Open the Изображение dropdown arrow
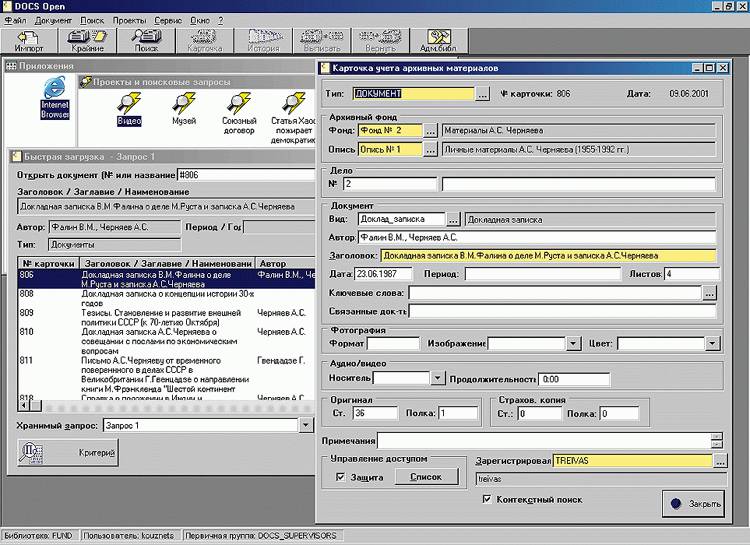 pos(574,344)
